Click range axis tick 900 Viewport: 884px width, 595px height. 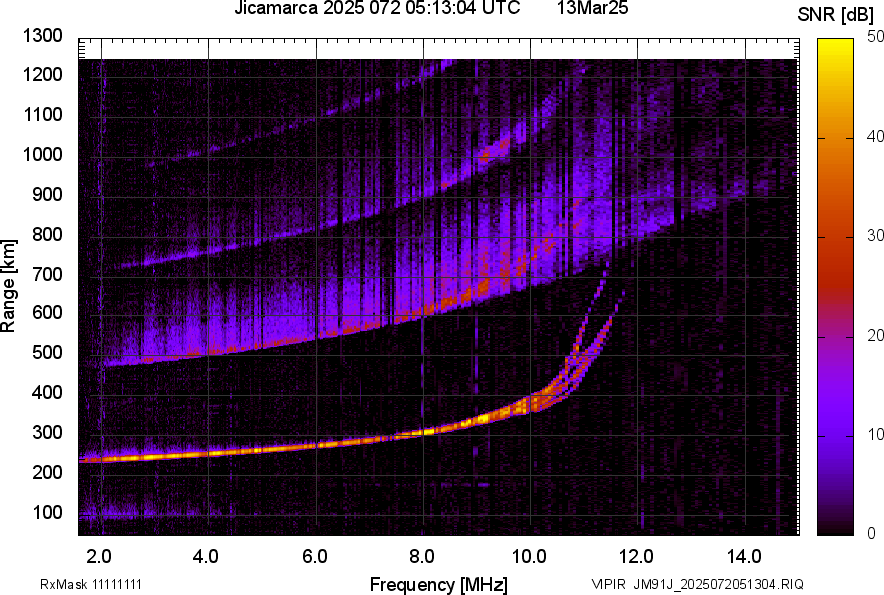tap(47, 194)
